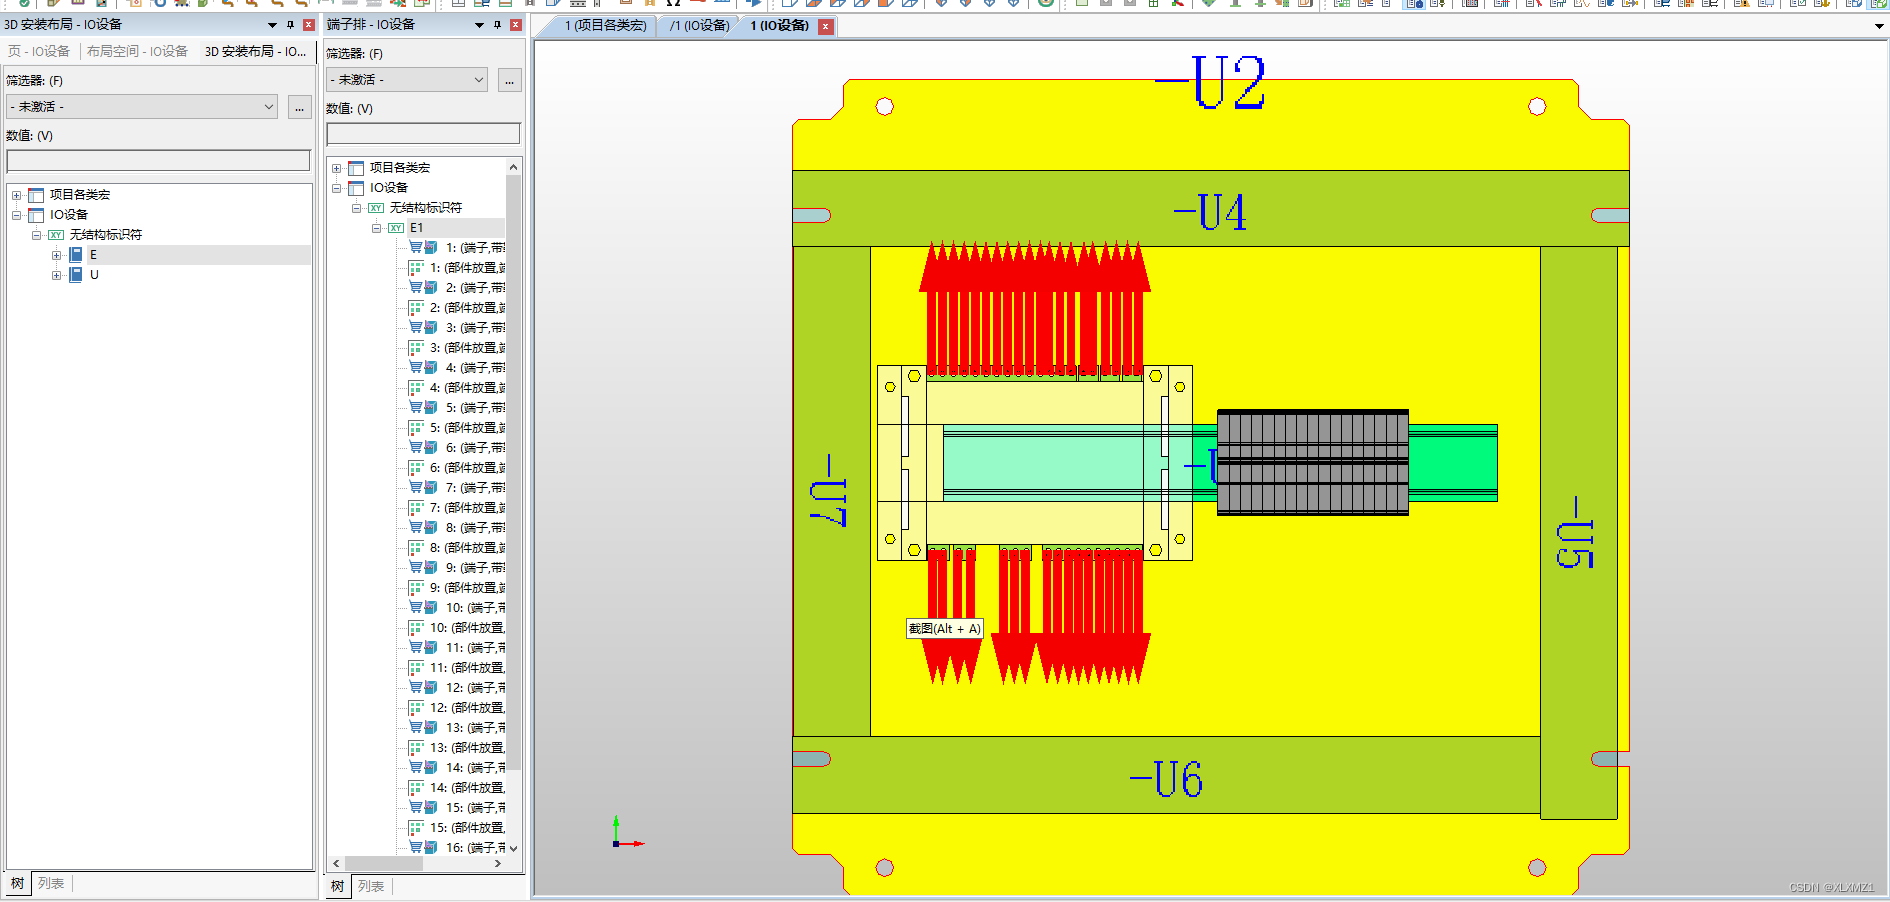Image resolution: width=1890 pixels, height=902 pixels.
Task: Select cable duct labeled -U4
Action: [1210, 209]
